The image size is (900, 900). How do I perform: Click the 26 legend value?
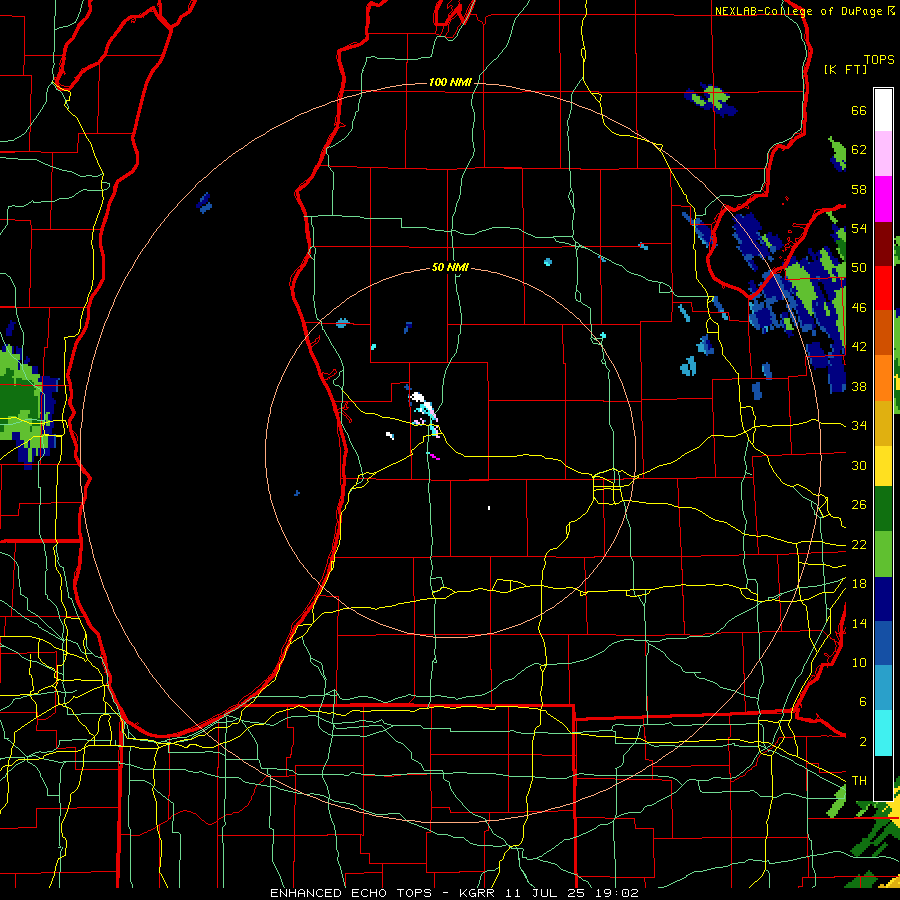coord(859,505)
